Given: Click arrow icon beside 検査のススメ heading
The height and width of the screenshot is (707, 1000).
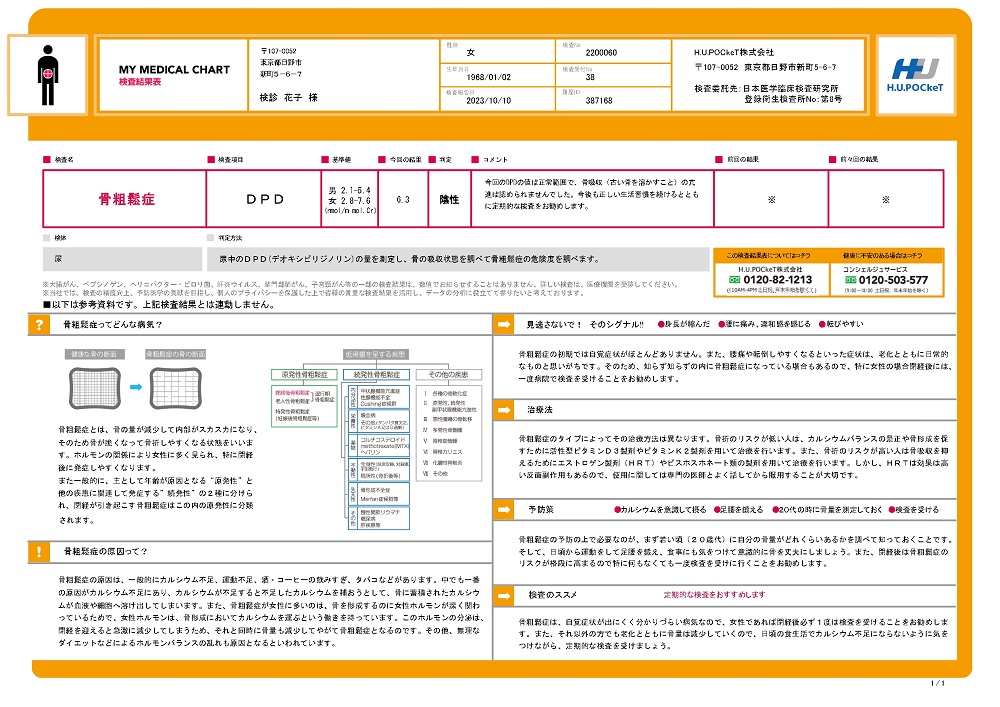Looking at the screenshot, I should pos(504,595).
